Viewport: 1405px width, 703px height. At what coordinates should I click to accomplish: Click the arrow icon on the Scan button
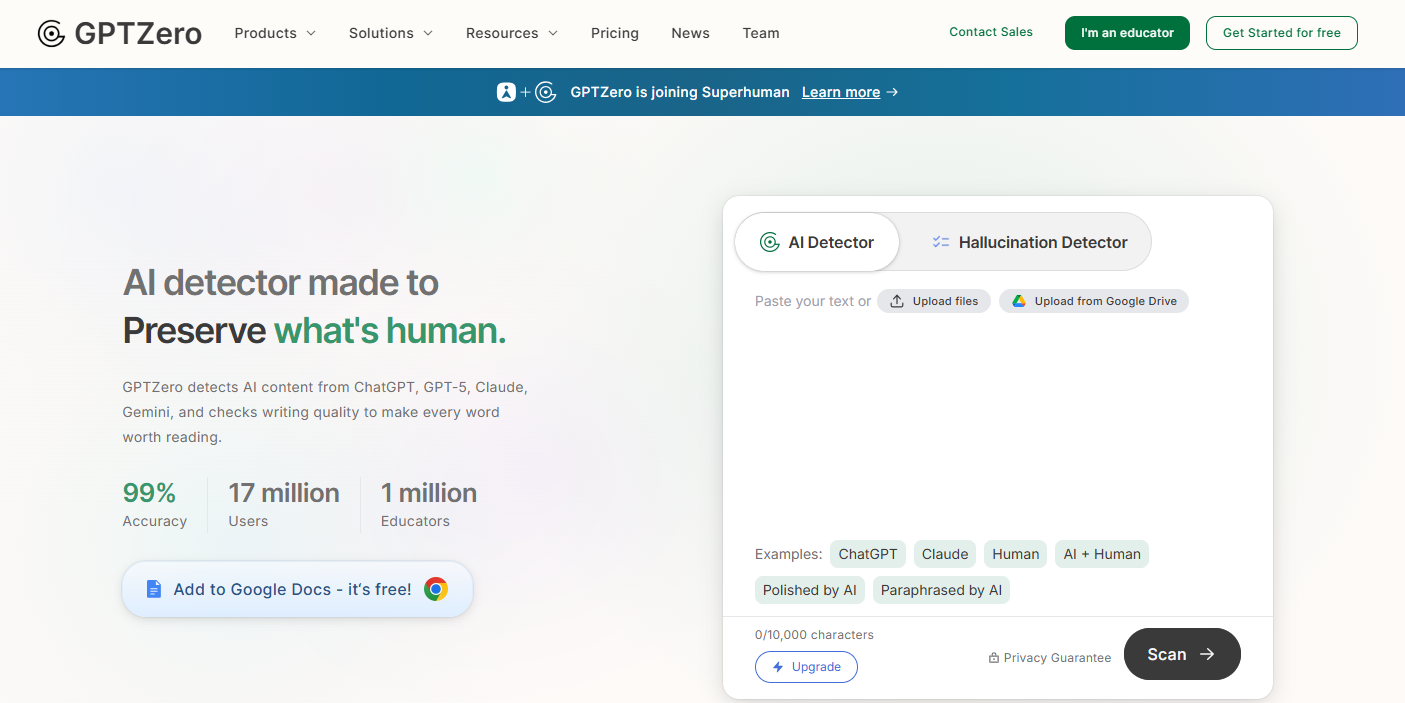(x=1207, y=654)
